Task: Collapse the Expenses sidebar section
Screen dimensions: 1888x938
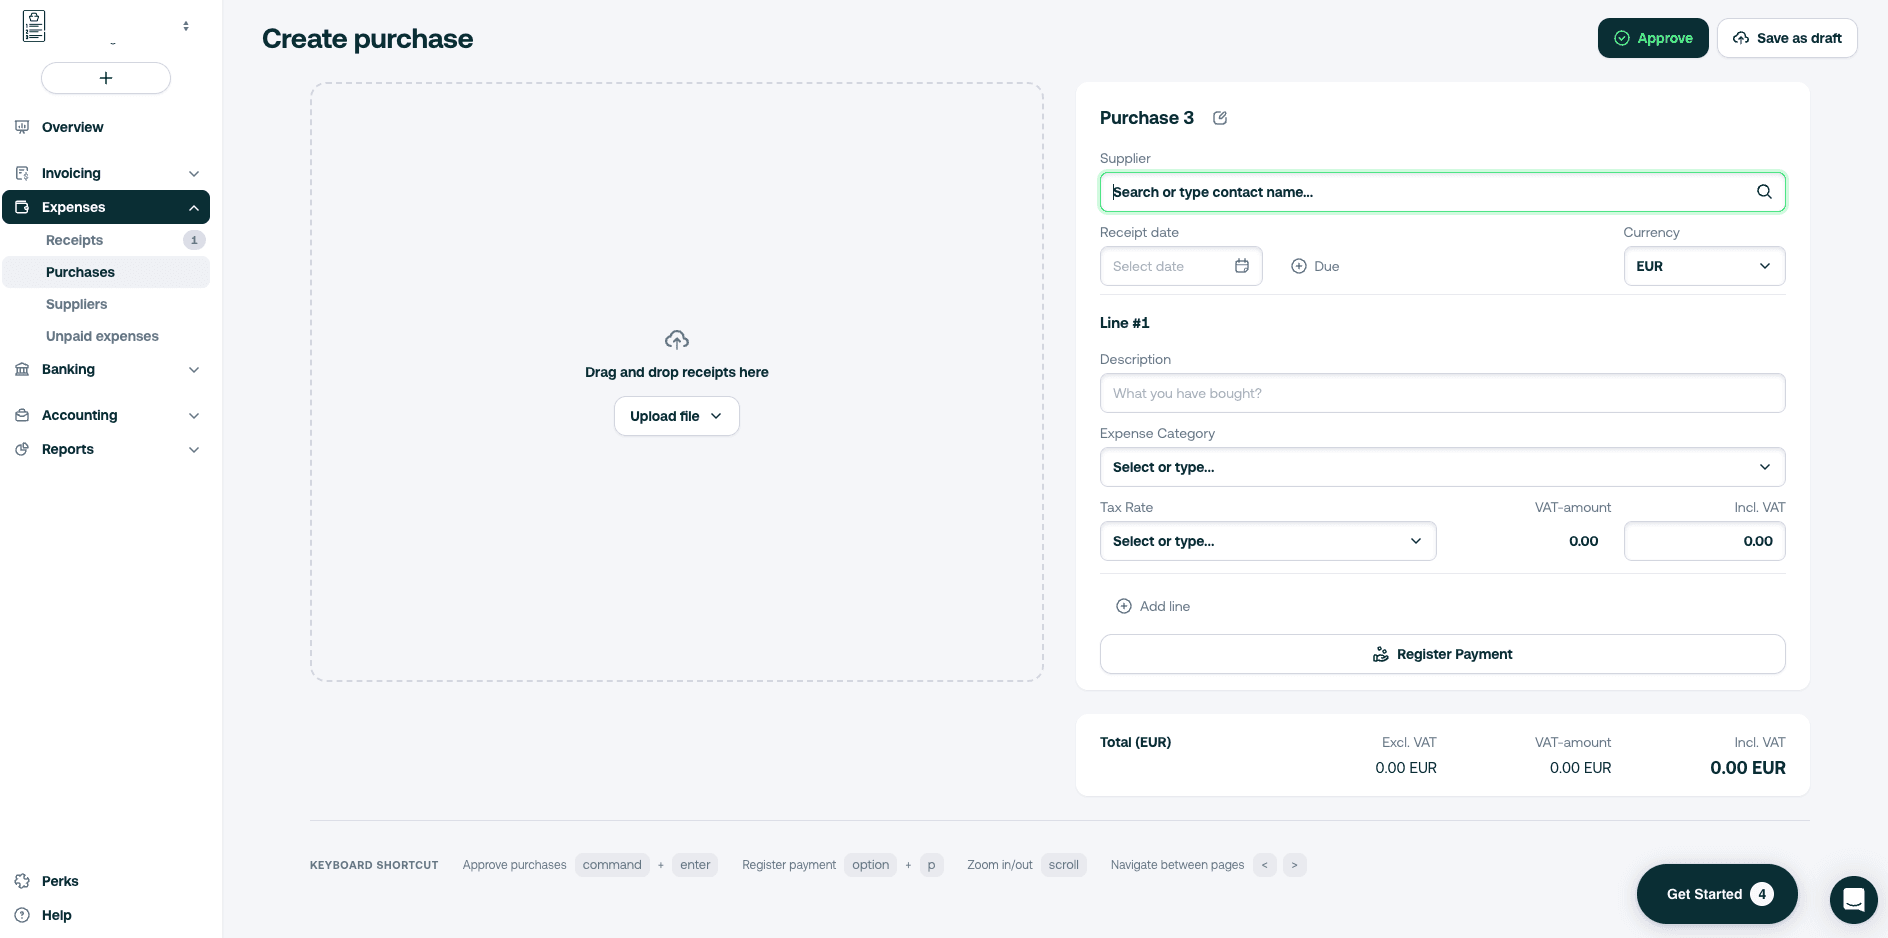Action: click(193, 208)
